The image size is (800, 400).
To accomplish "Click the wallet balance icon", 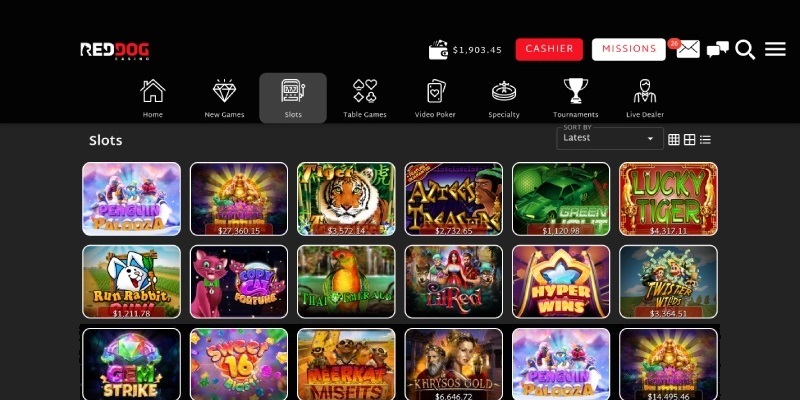I will (x=438, y=50).
